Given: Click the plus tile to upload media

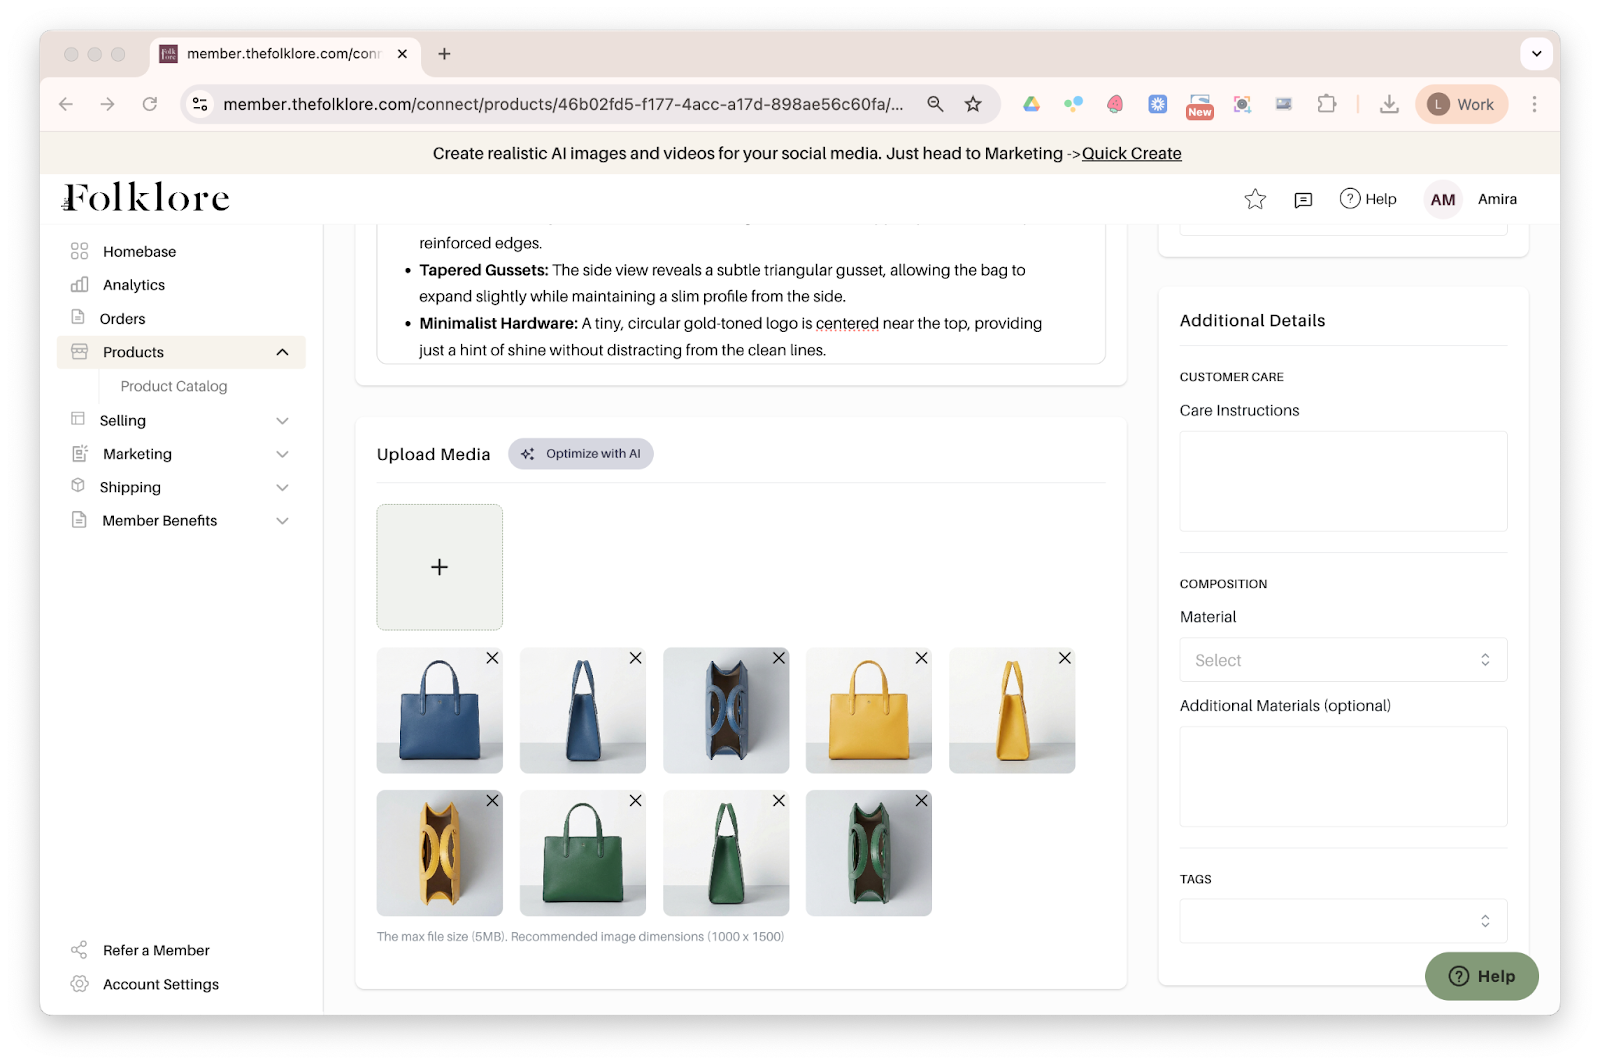Looking at the screenshot, I should (x=439, y=567).
